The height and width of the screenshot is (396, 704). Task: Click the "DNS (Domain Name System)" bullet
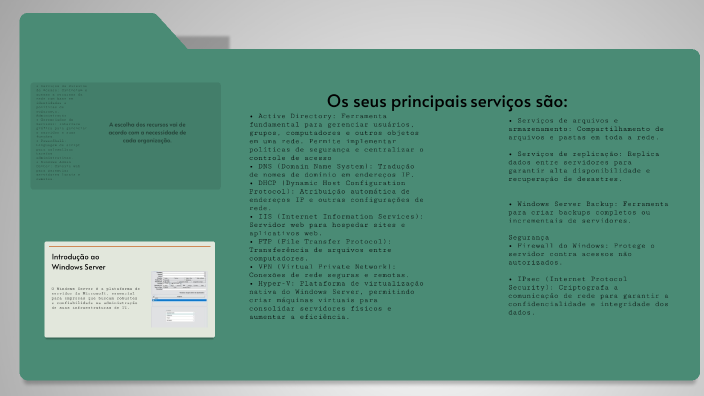pos(332,171)
